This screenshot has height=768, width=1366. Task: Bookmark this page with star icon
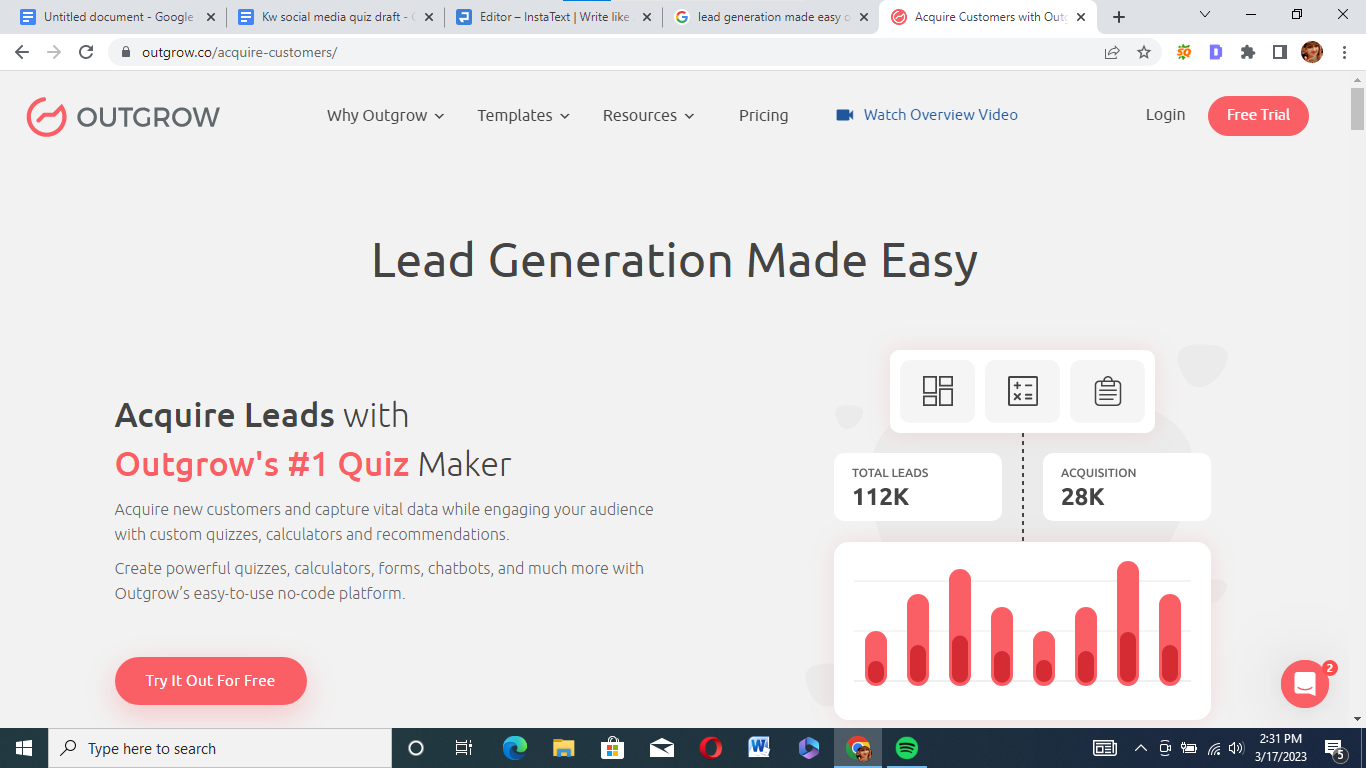coord(1144,52)
